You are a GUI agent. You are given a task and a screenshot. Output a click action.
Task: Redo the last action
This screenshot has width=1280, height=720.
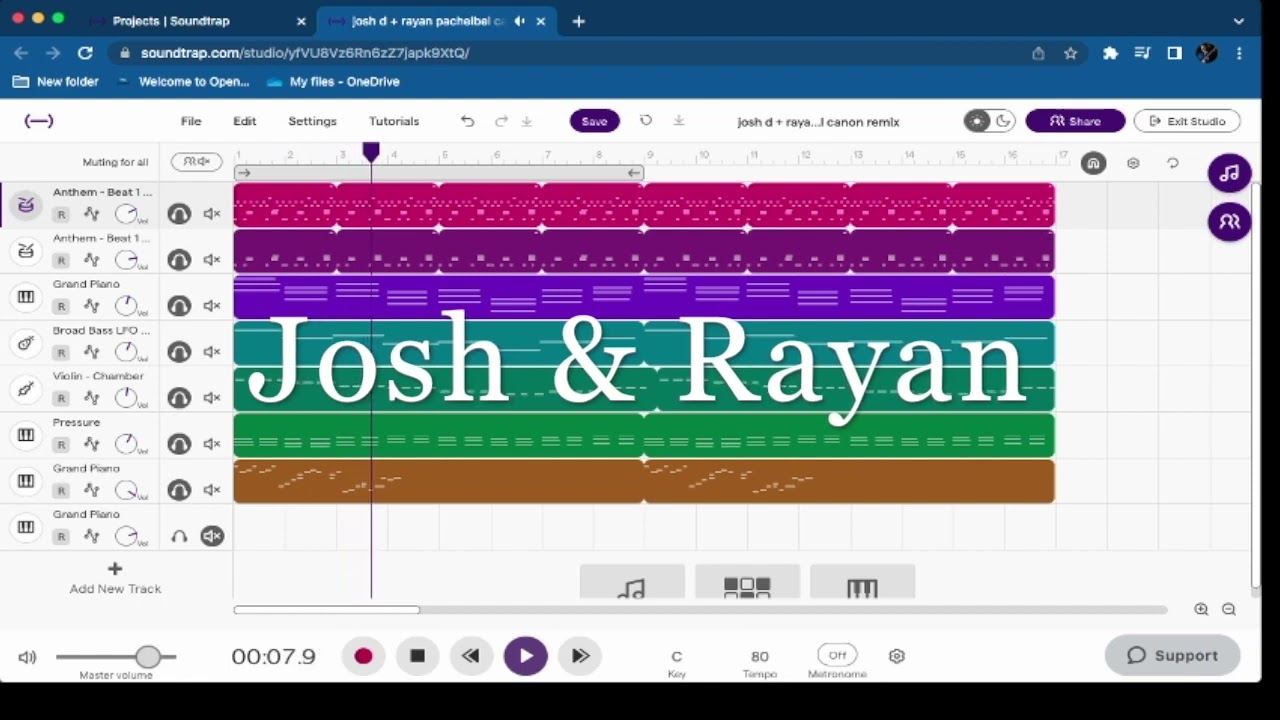[501, 121]
